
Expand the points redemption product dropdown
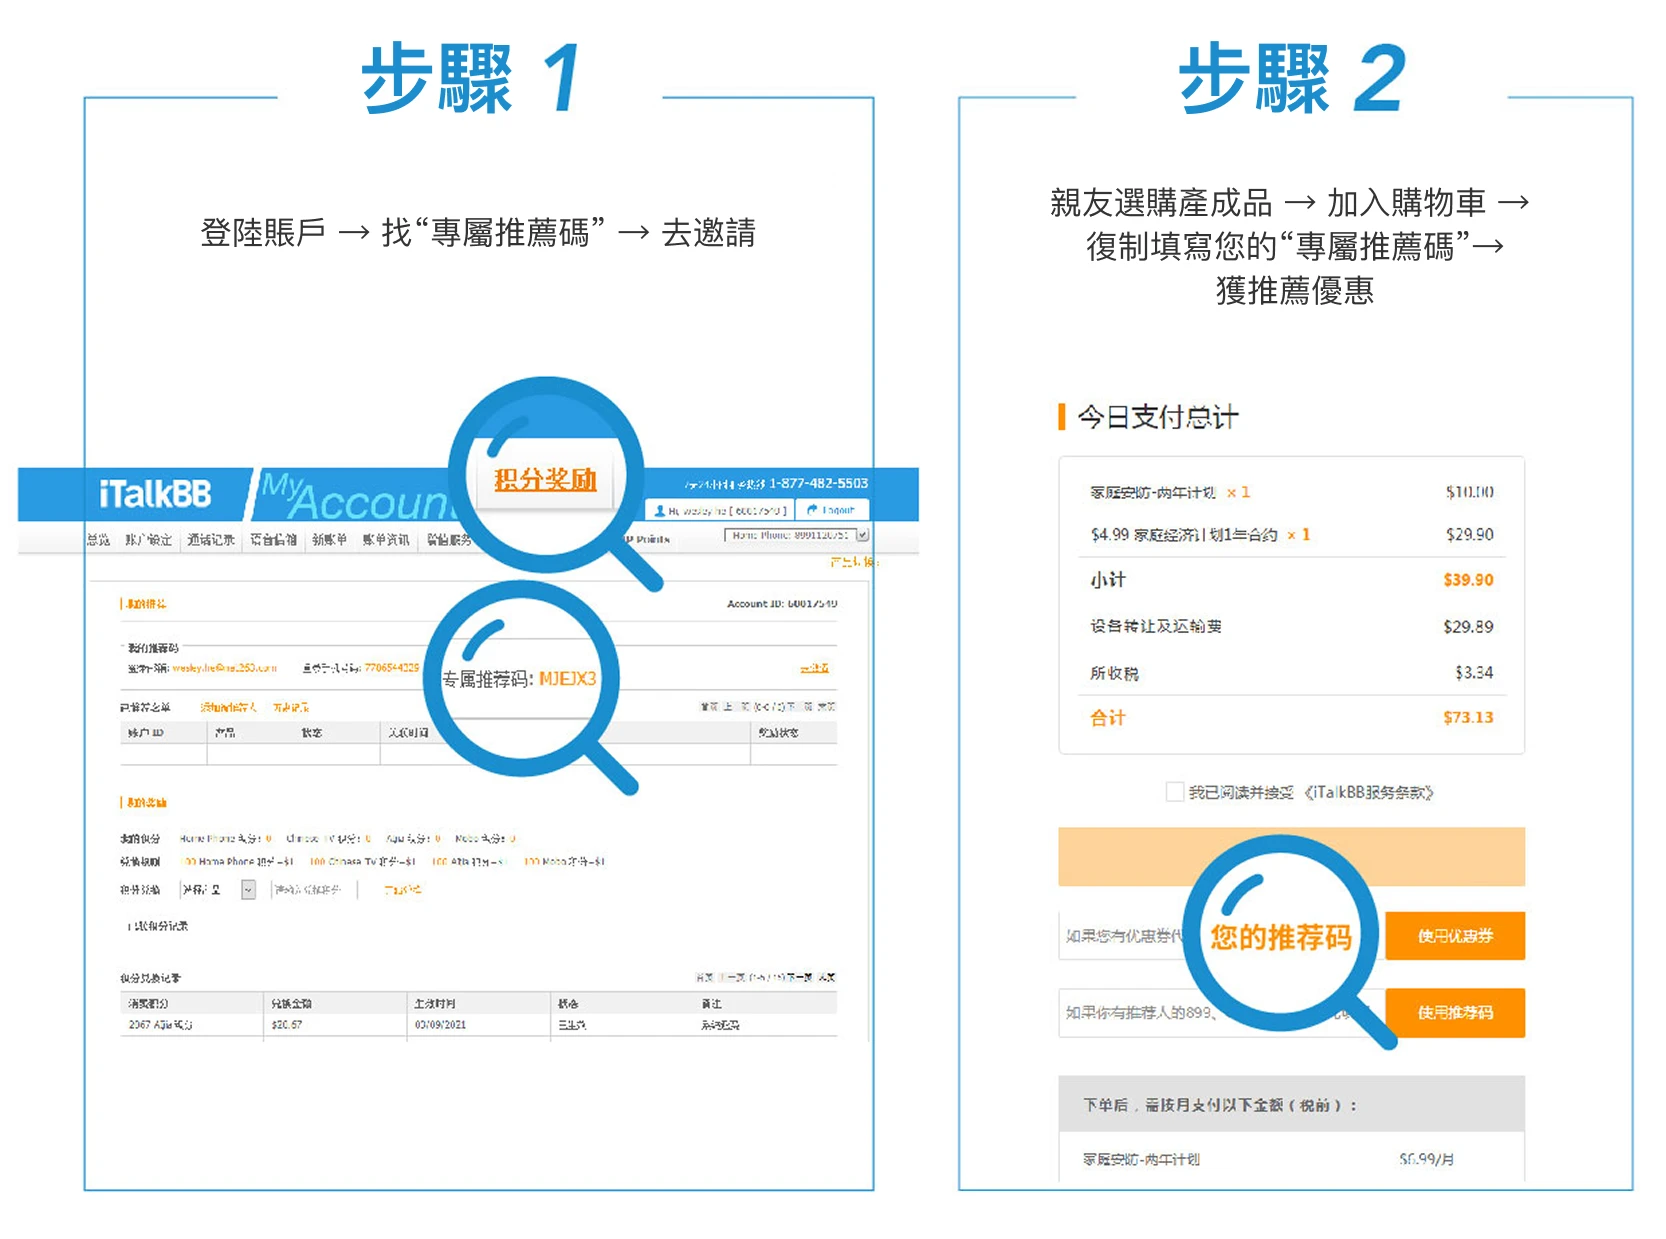248,890
